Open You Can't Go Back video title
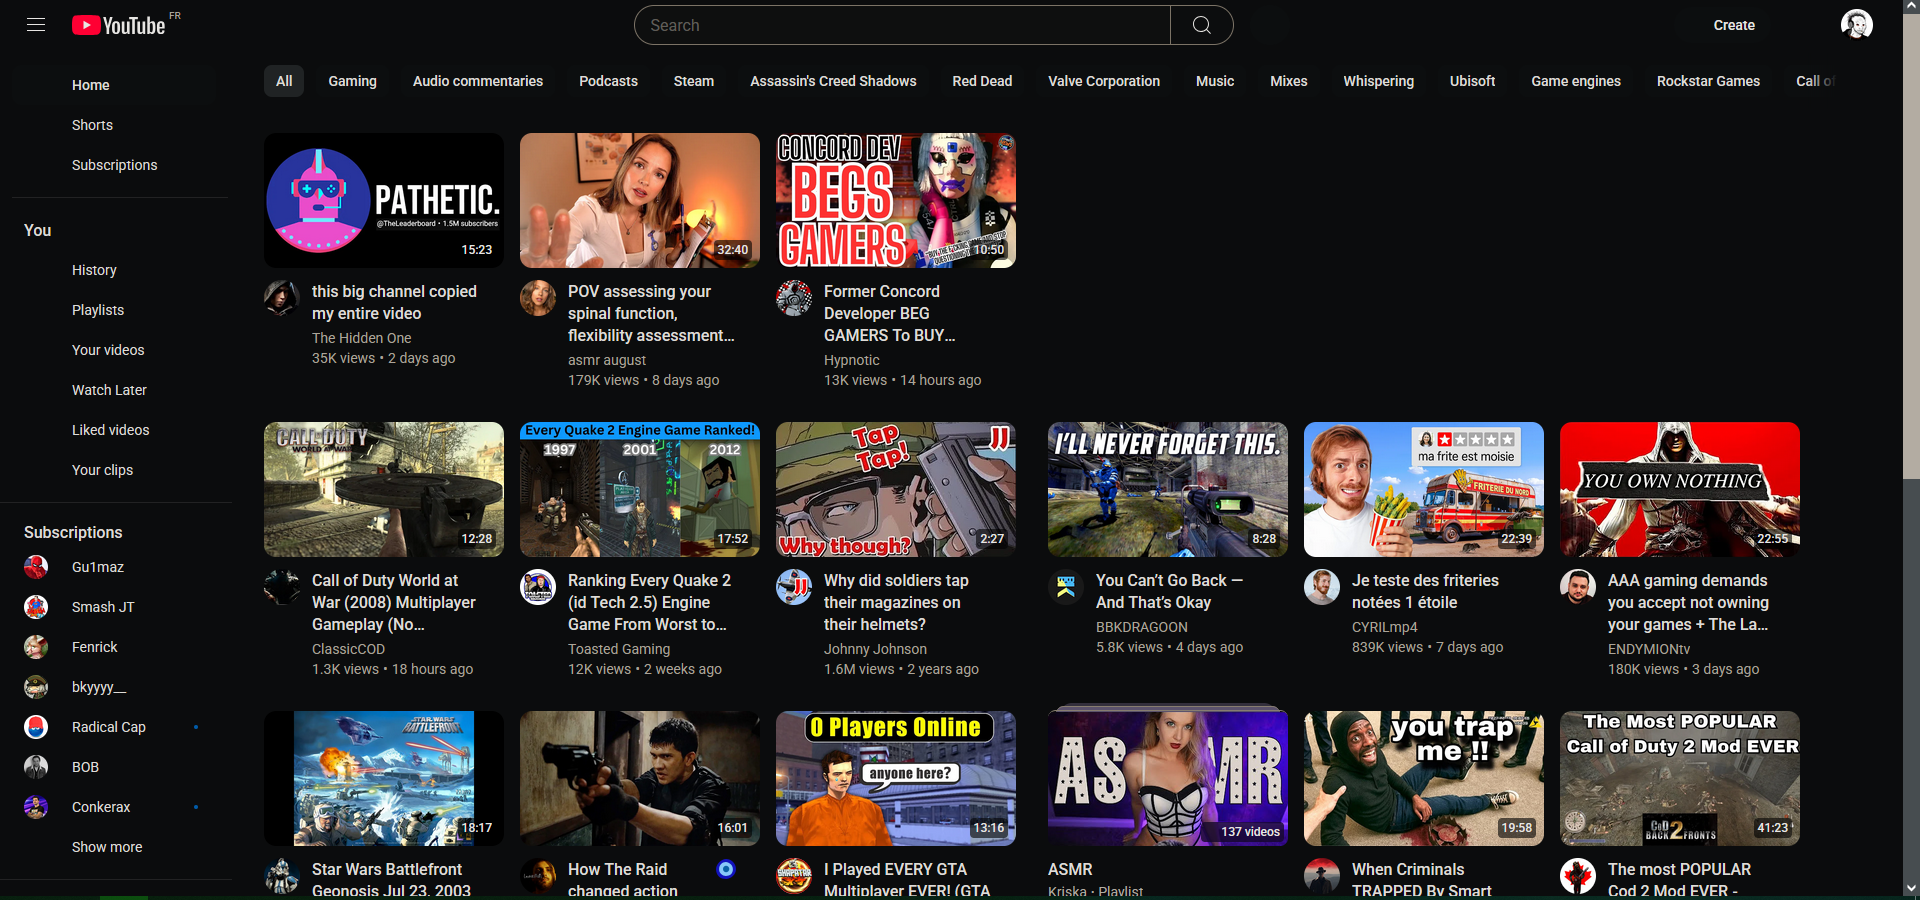Viewport: 1920px width, 900px height. pyautogui.click(x=1169, y=591)
